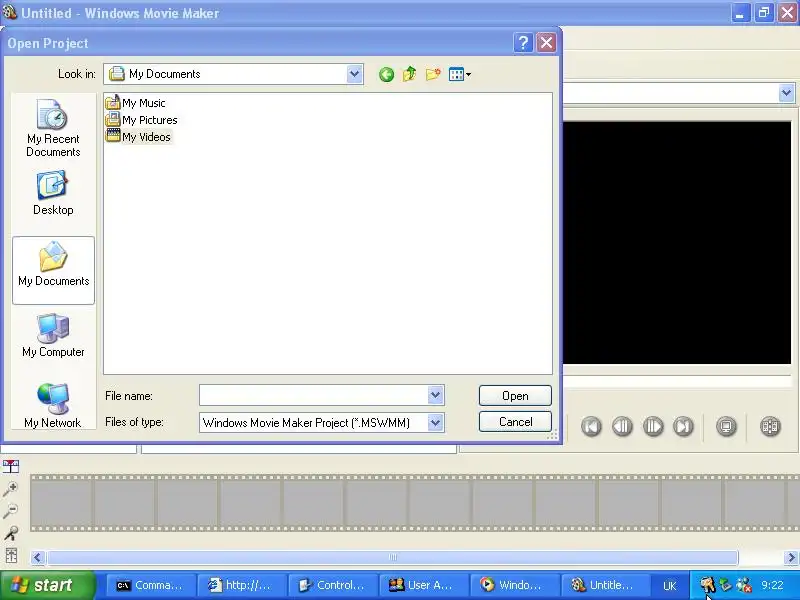Browse My Network places
This screenshot has width=800, height=600.
pyautogui.click(x=53, y=406)
